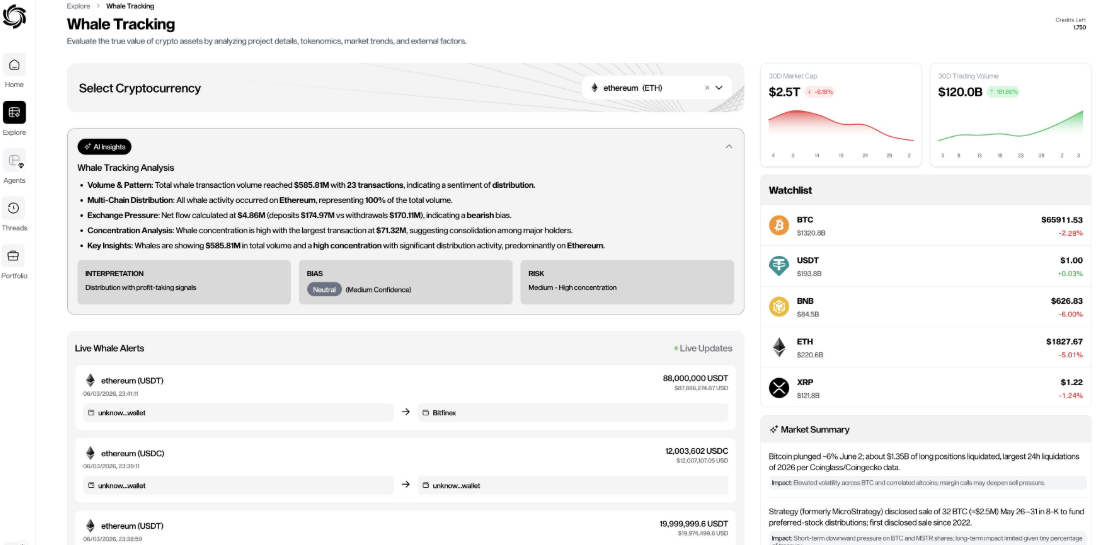The image size is (1119, 545).
Task: Click the sender unknown wallet in the 88,000,000 USDT alert
Action: coord(238,412)
